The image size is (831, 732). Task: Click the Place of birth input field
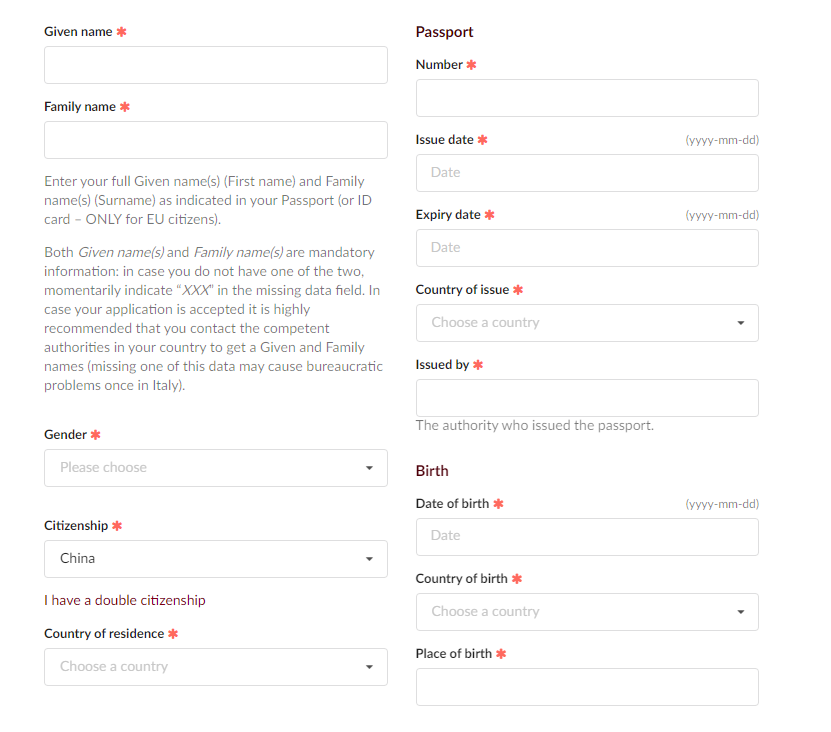tap(587, 687)
